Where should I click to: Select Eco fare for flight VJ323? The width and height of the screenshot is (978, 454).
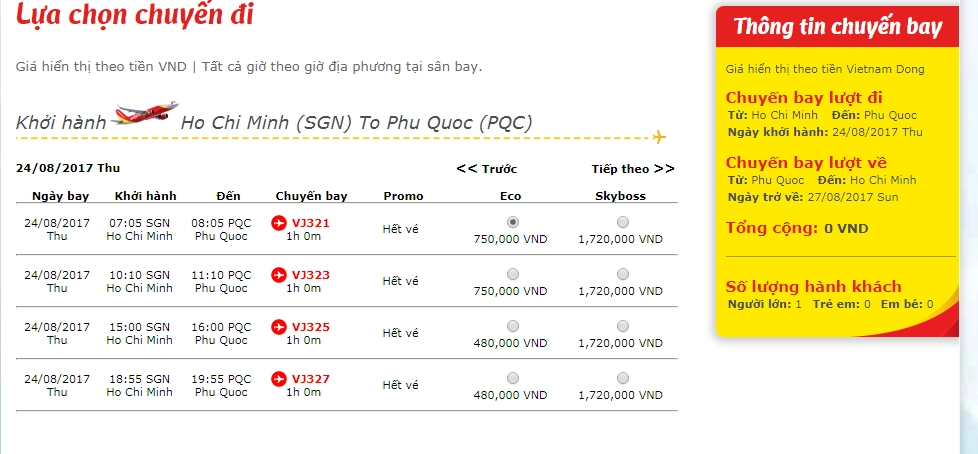coord(513,274)
